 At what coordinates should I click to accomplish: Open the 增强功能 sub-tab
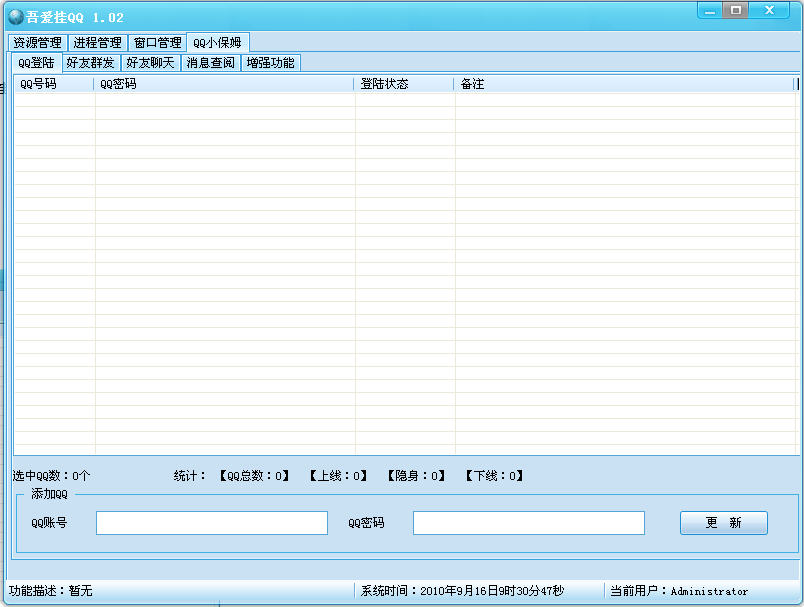click(x=270, y=63)
